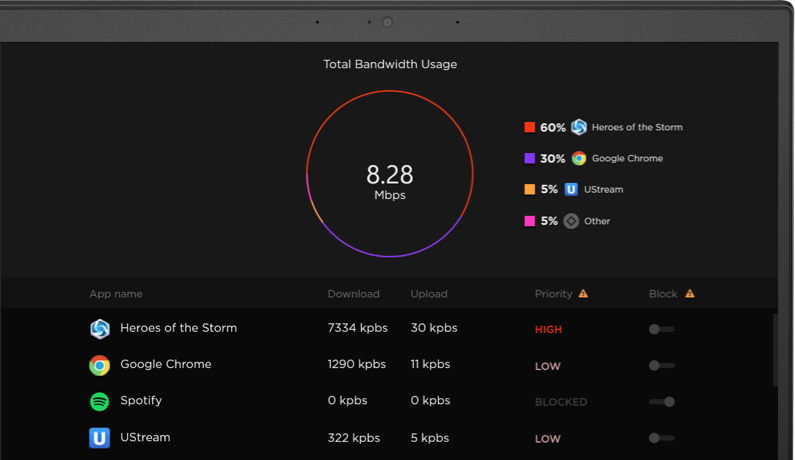Viewport: 795px width, 460px height.
Task: Toggle block for Heroes of the Storm
Action: click(662, 329)
